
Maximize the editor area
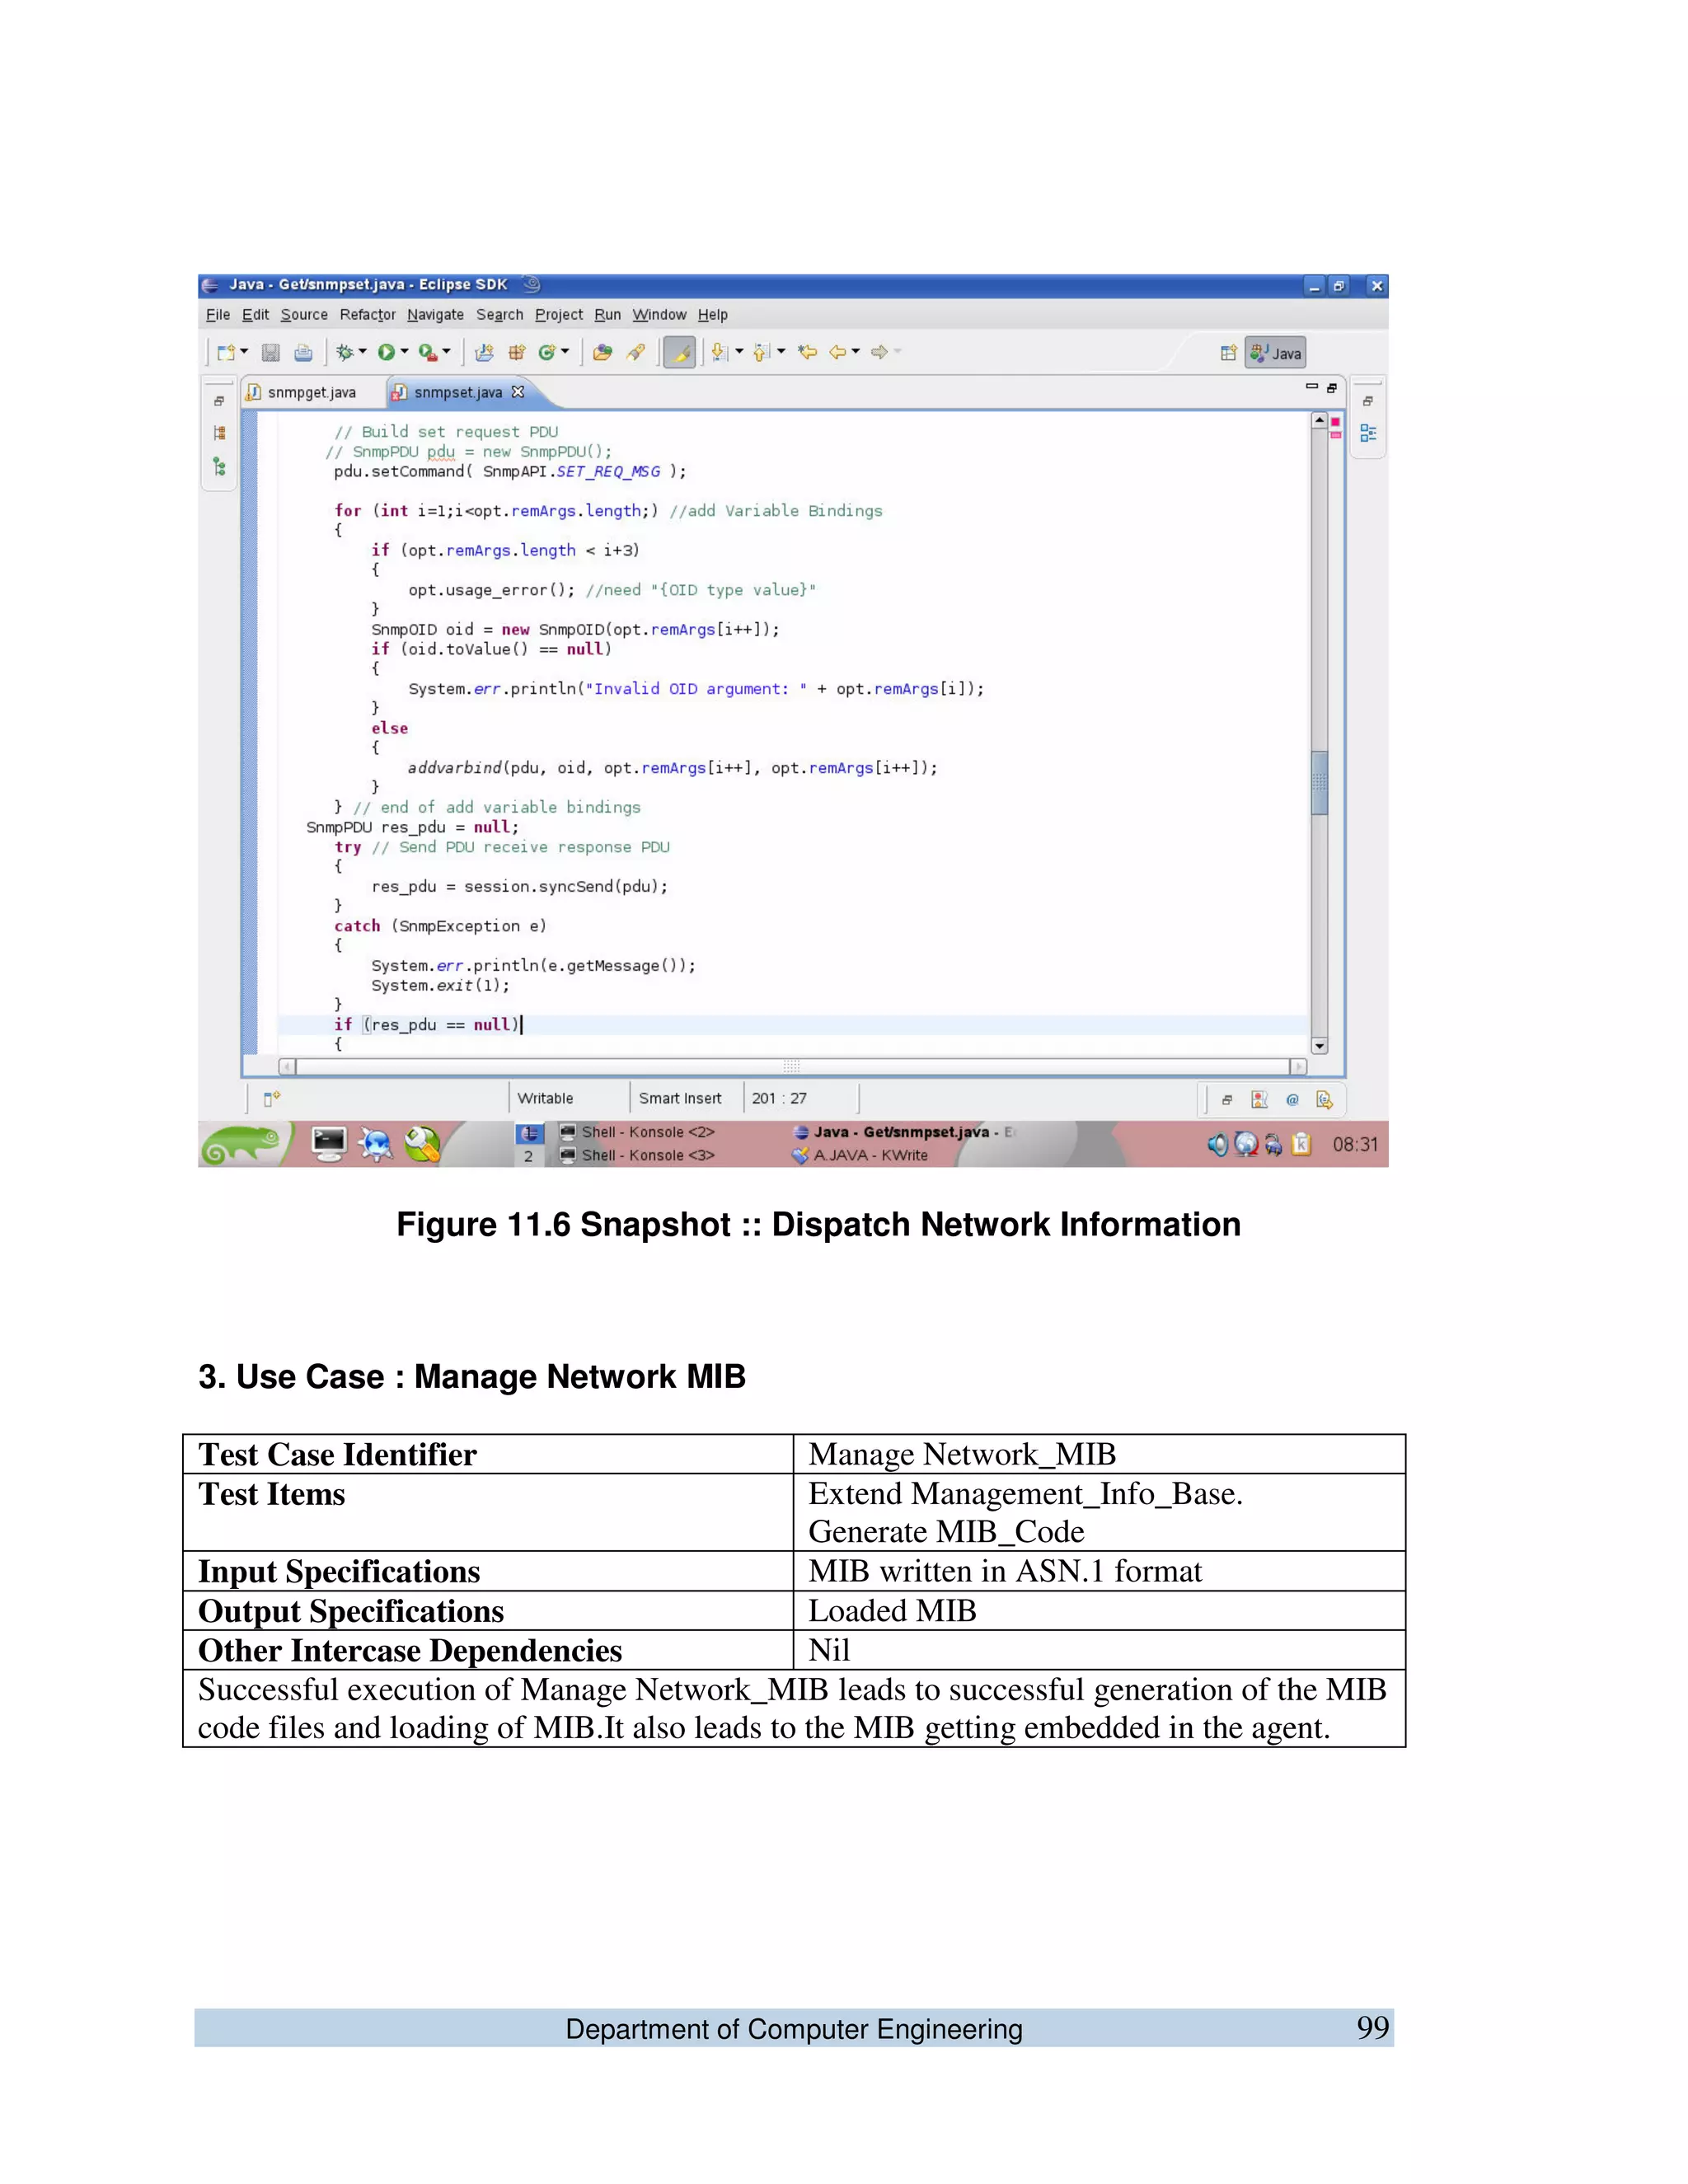(x=1331, y=387)
